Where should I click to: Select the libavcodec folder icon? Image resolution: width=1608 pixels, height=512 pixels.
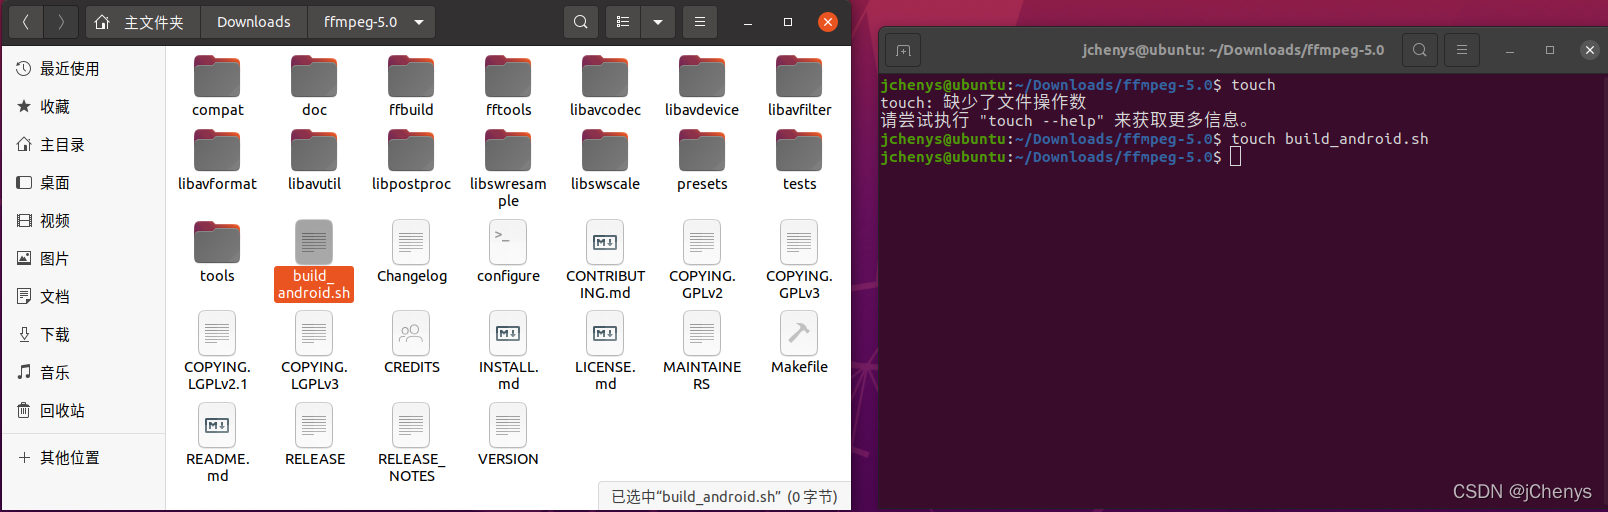[x=605, y=76]
